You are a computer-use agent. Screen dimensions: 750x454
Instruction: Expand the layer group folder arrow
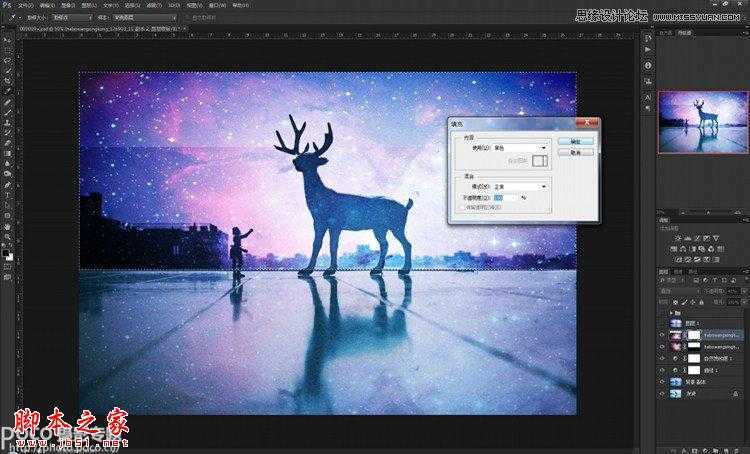(671, 312)
